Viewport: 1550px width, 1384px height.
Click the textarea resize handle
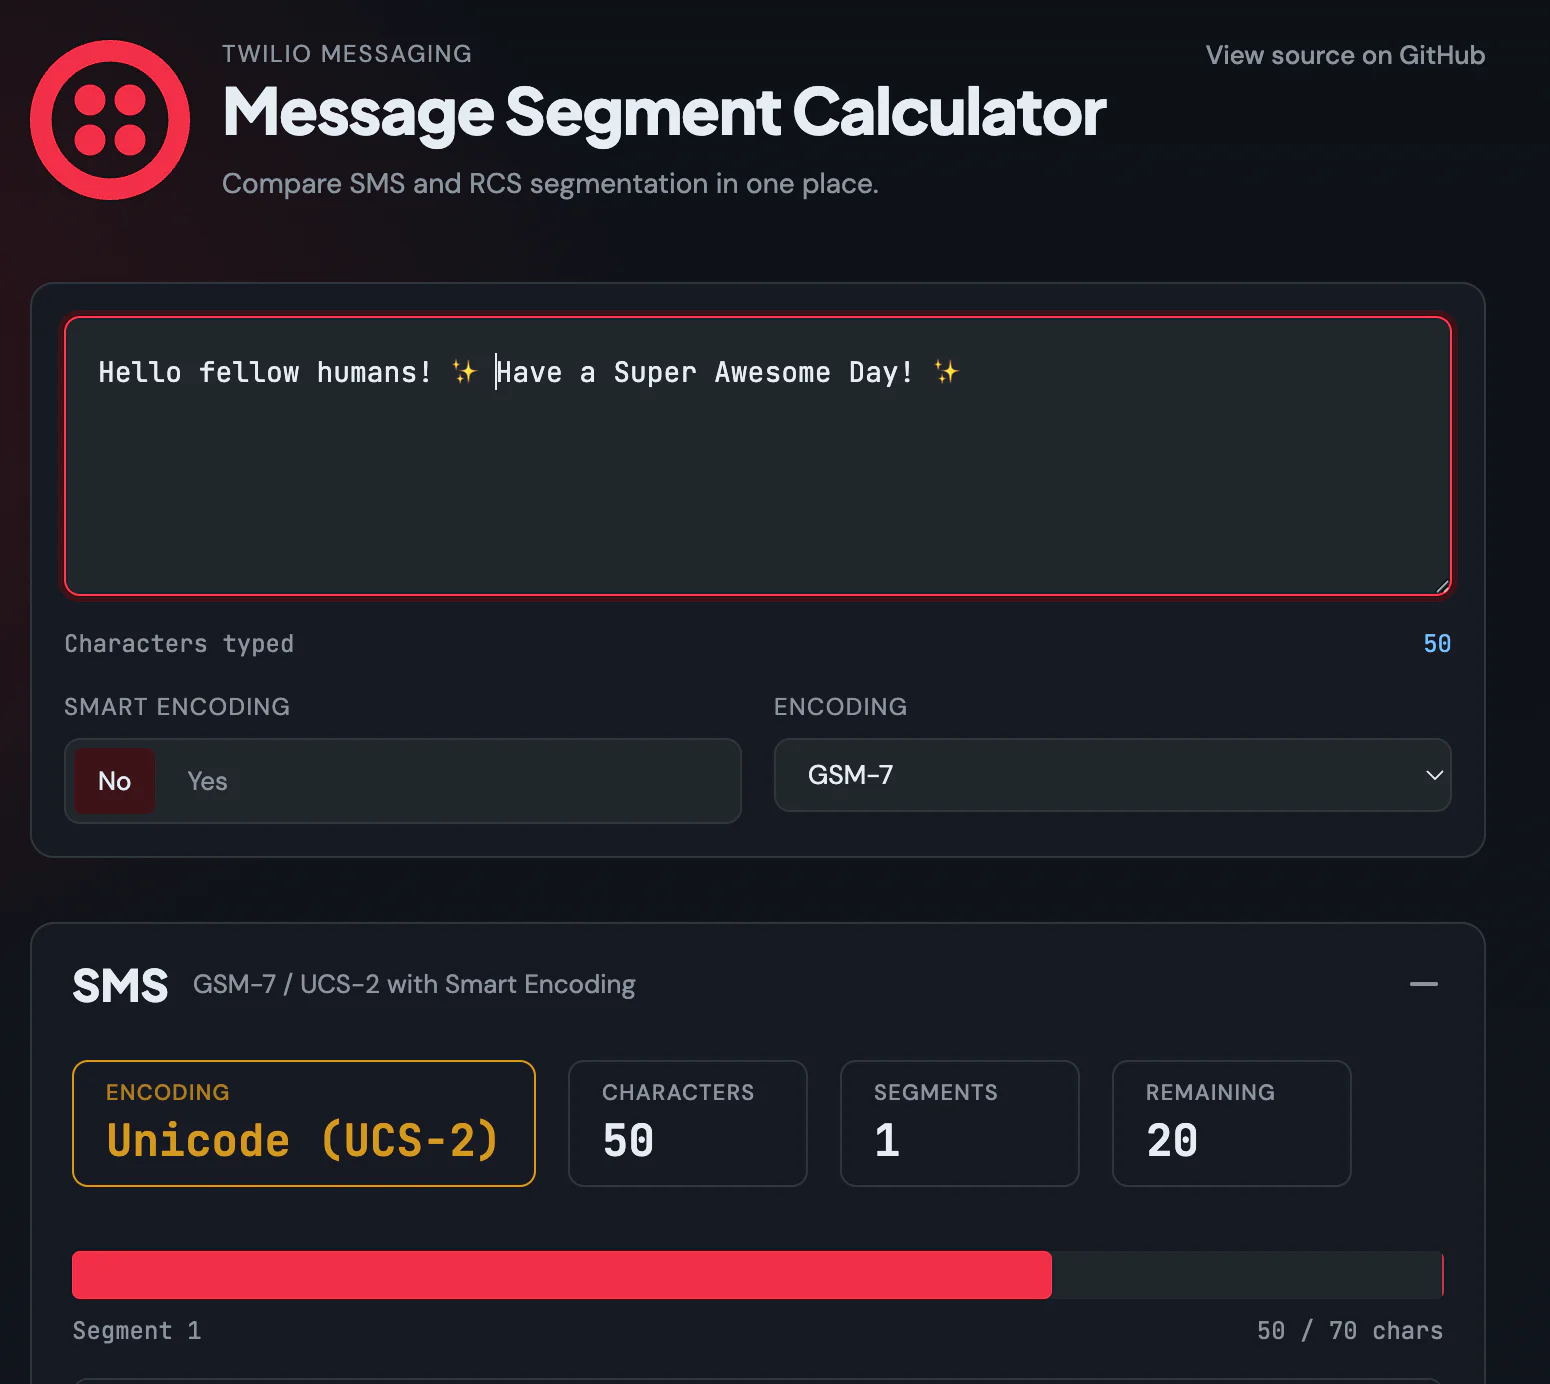[x=1440, y=585]
